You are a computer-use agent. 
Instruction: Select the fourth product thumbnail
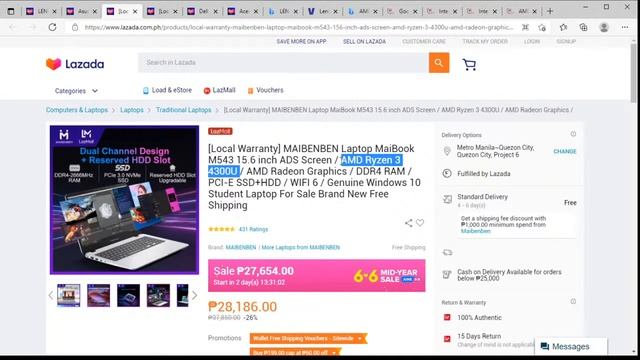click(158, 295)
